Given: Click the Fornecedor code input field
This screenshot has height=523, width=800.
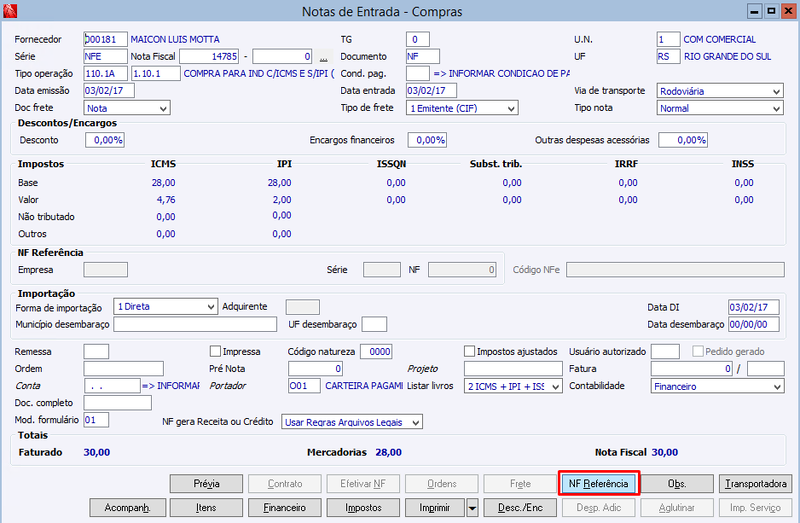Looking at the screenshot, I should pos(105,39).
